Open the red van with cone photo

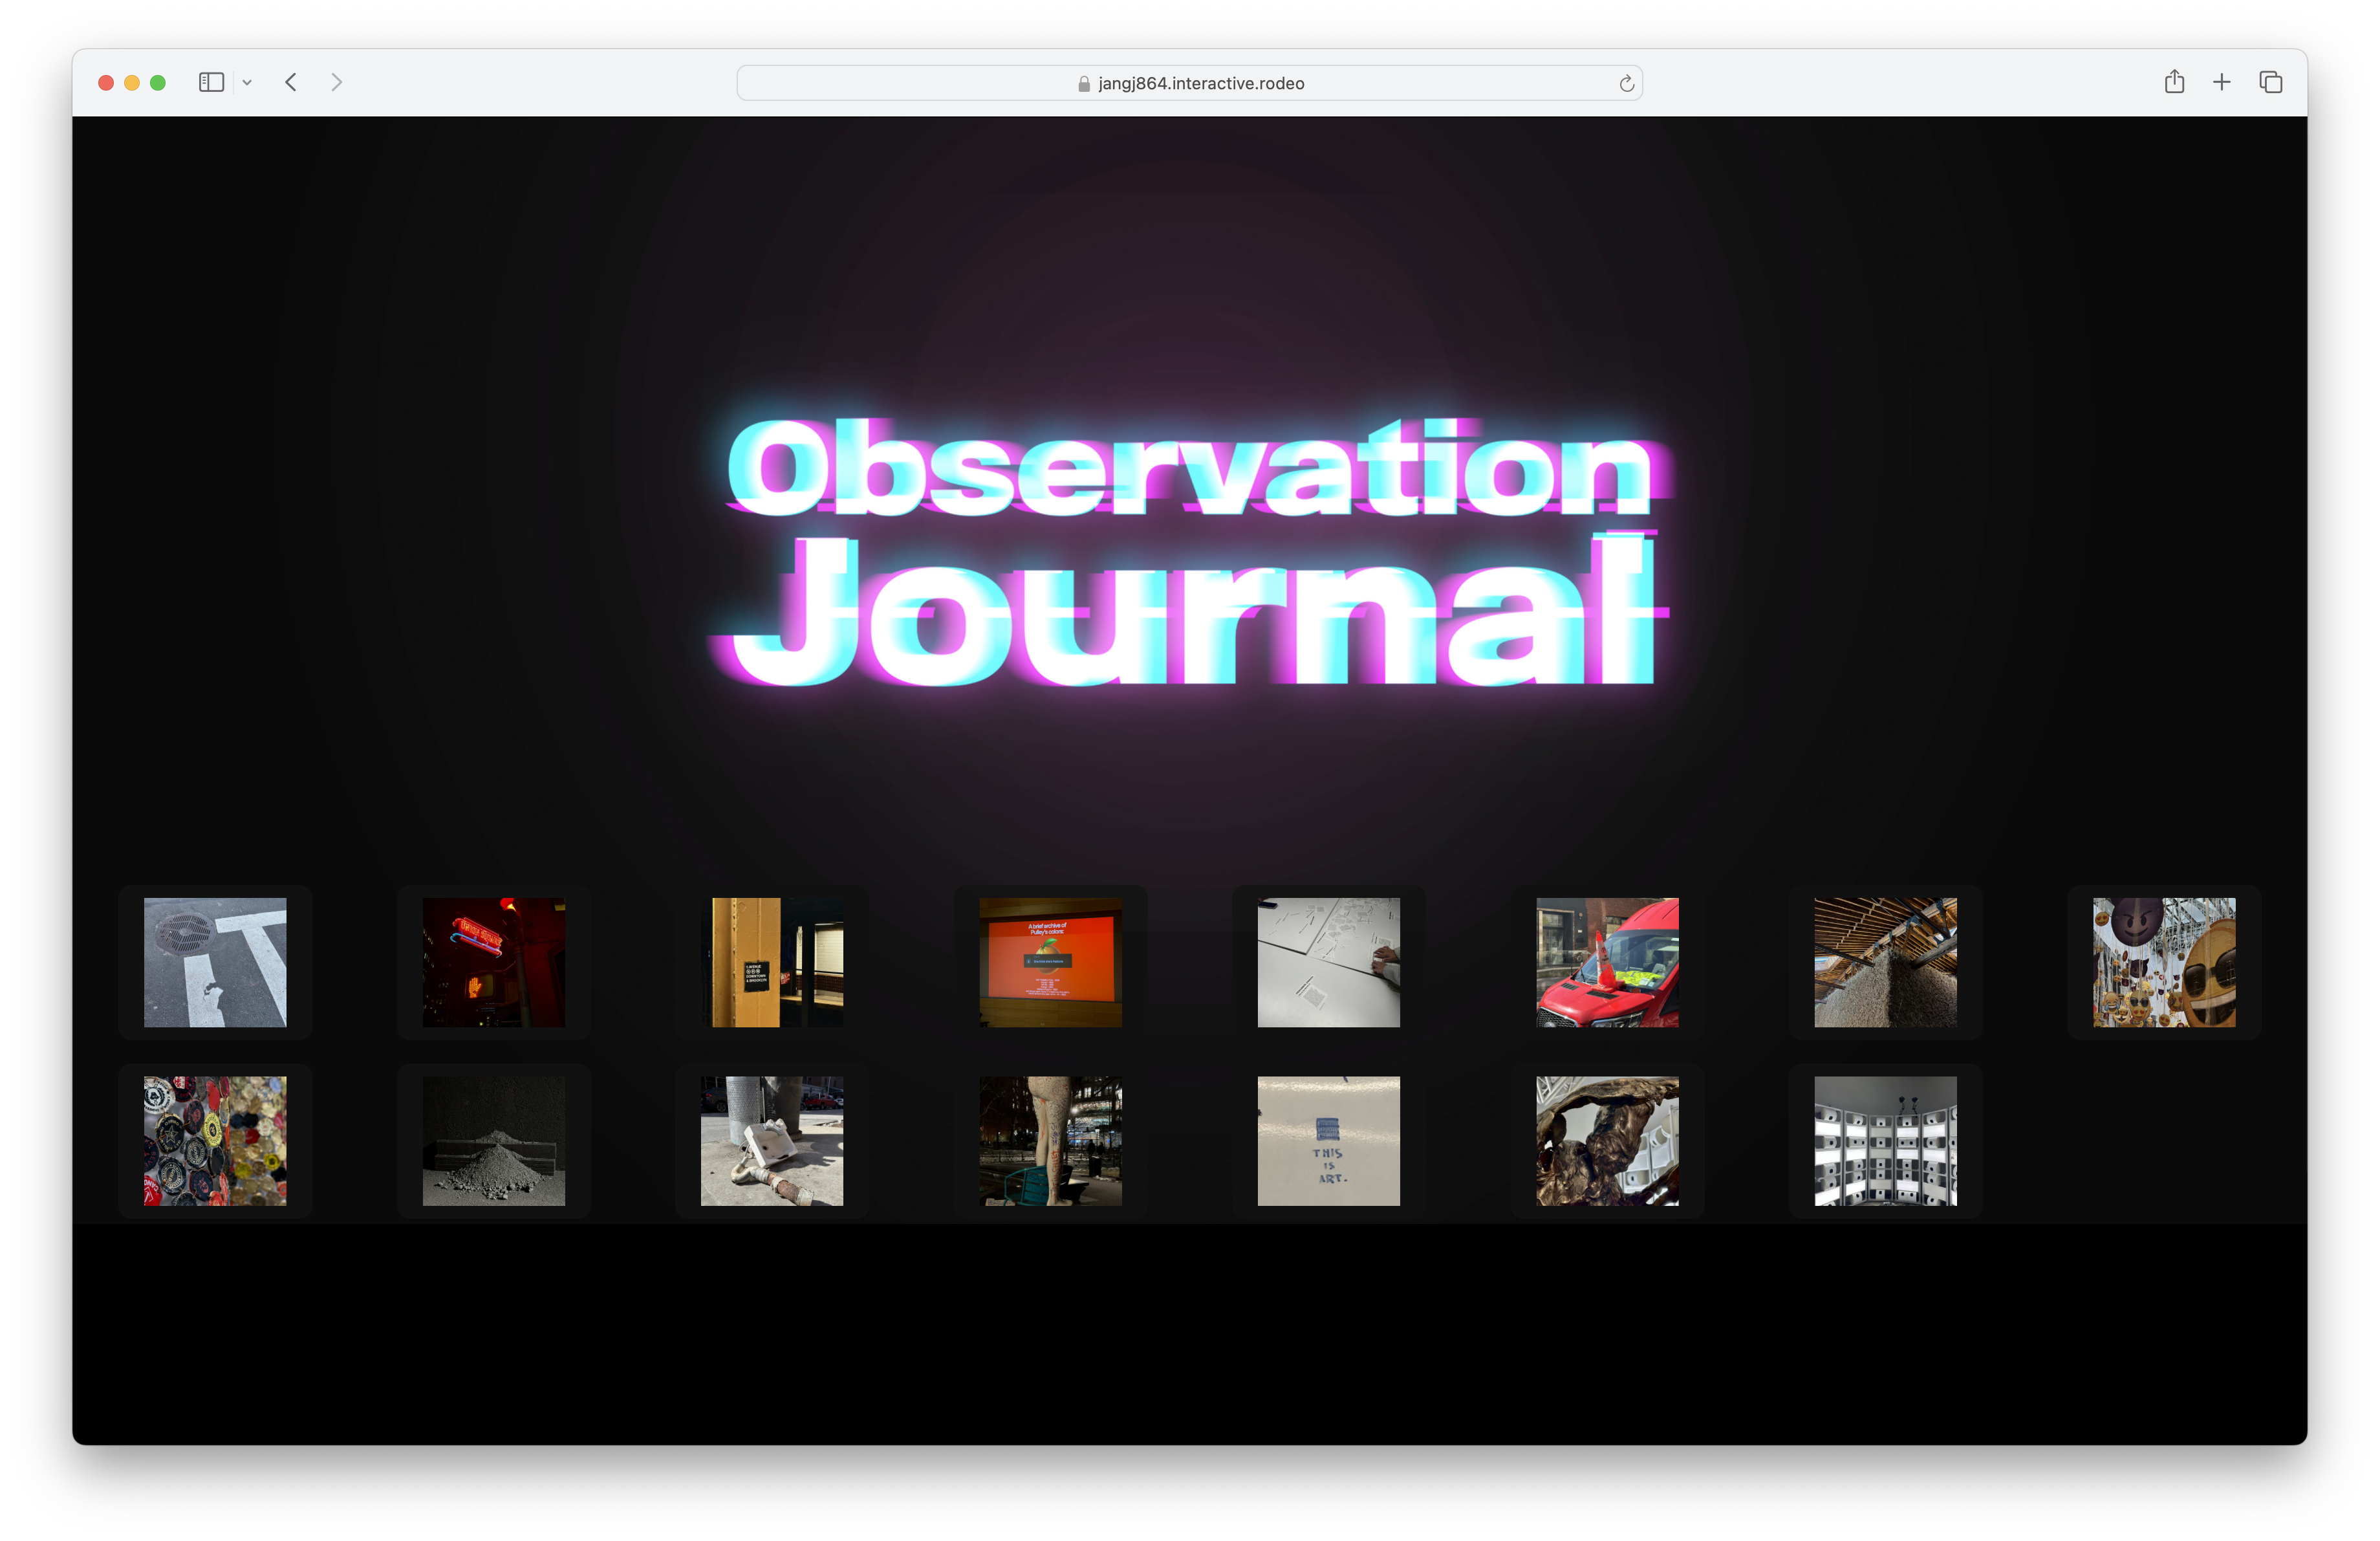[1607, 962]
